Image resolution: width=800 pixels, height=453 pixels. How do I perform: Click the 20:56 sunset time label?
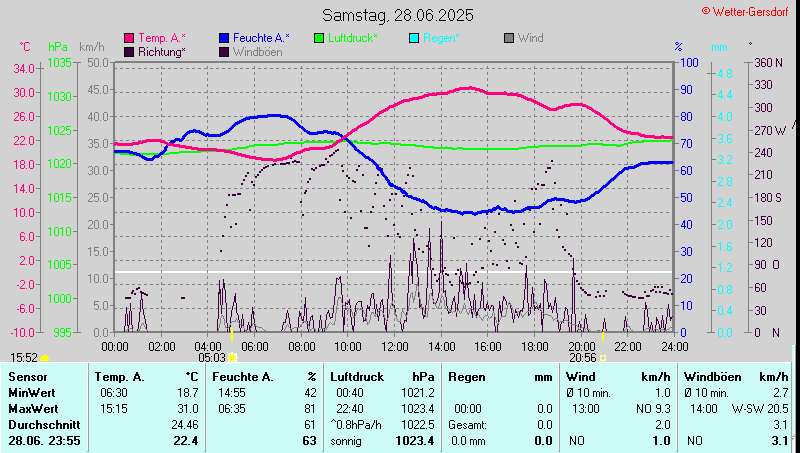click(x=583, y=358)
